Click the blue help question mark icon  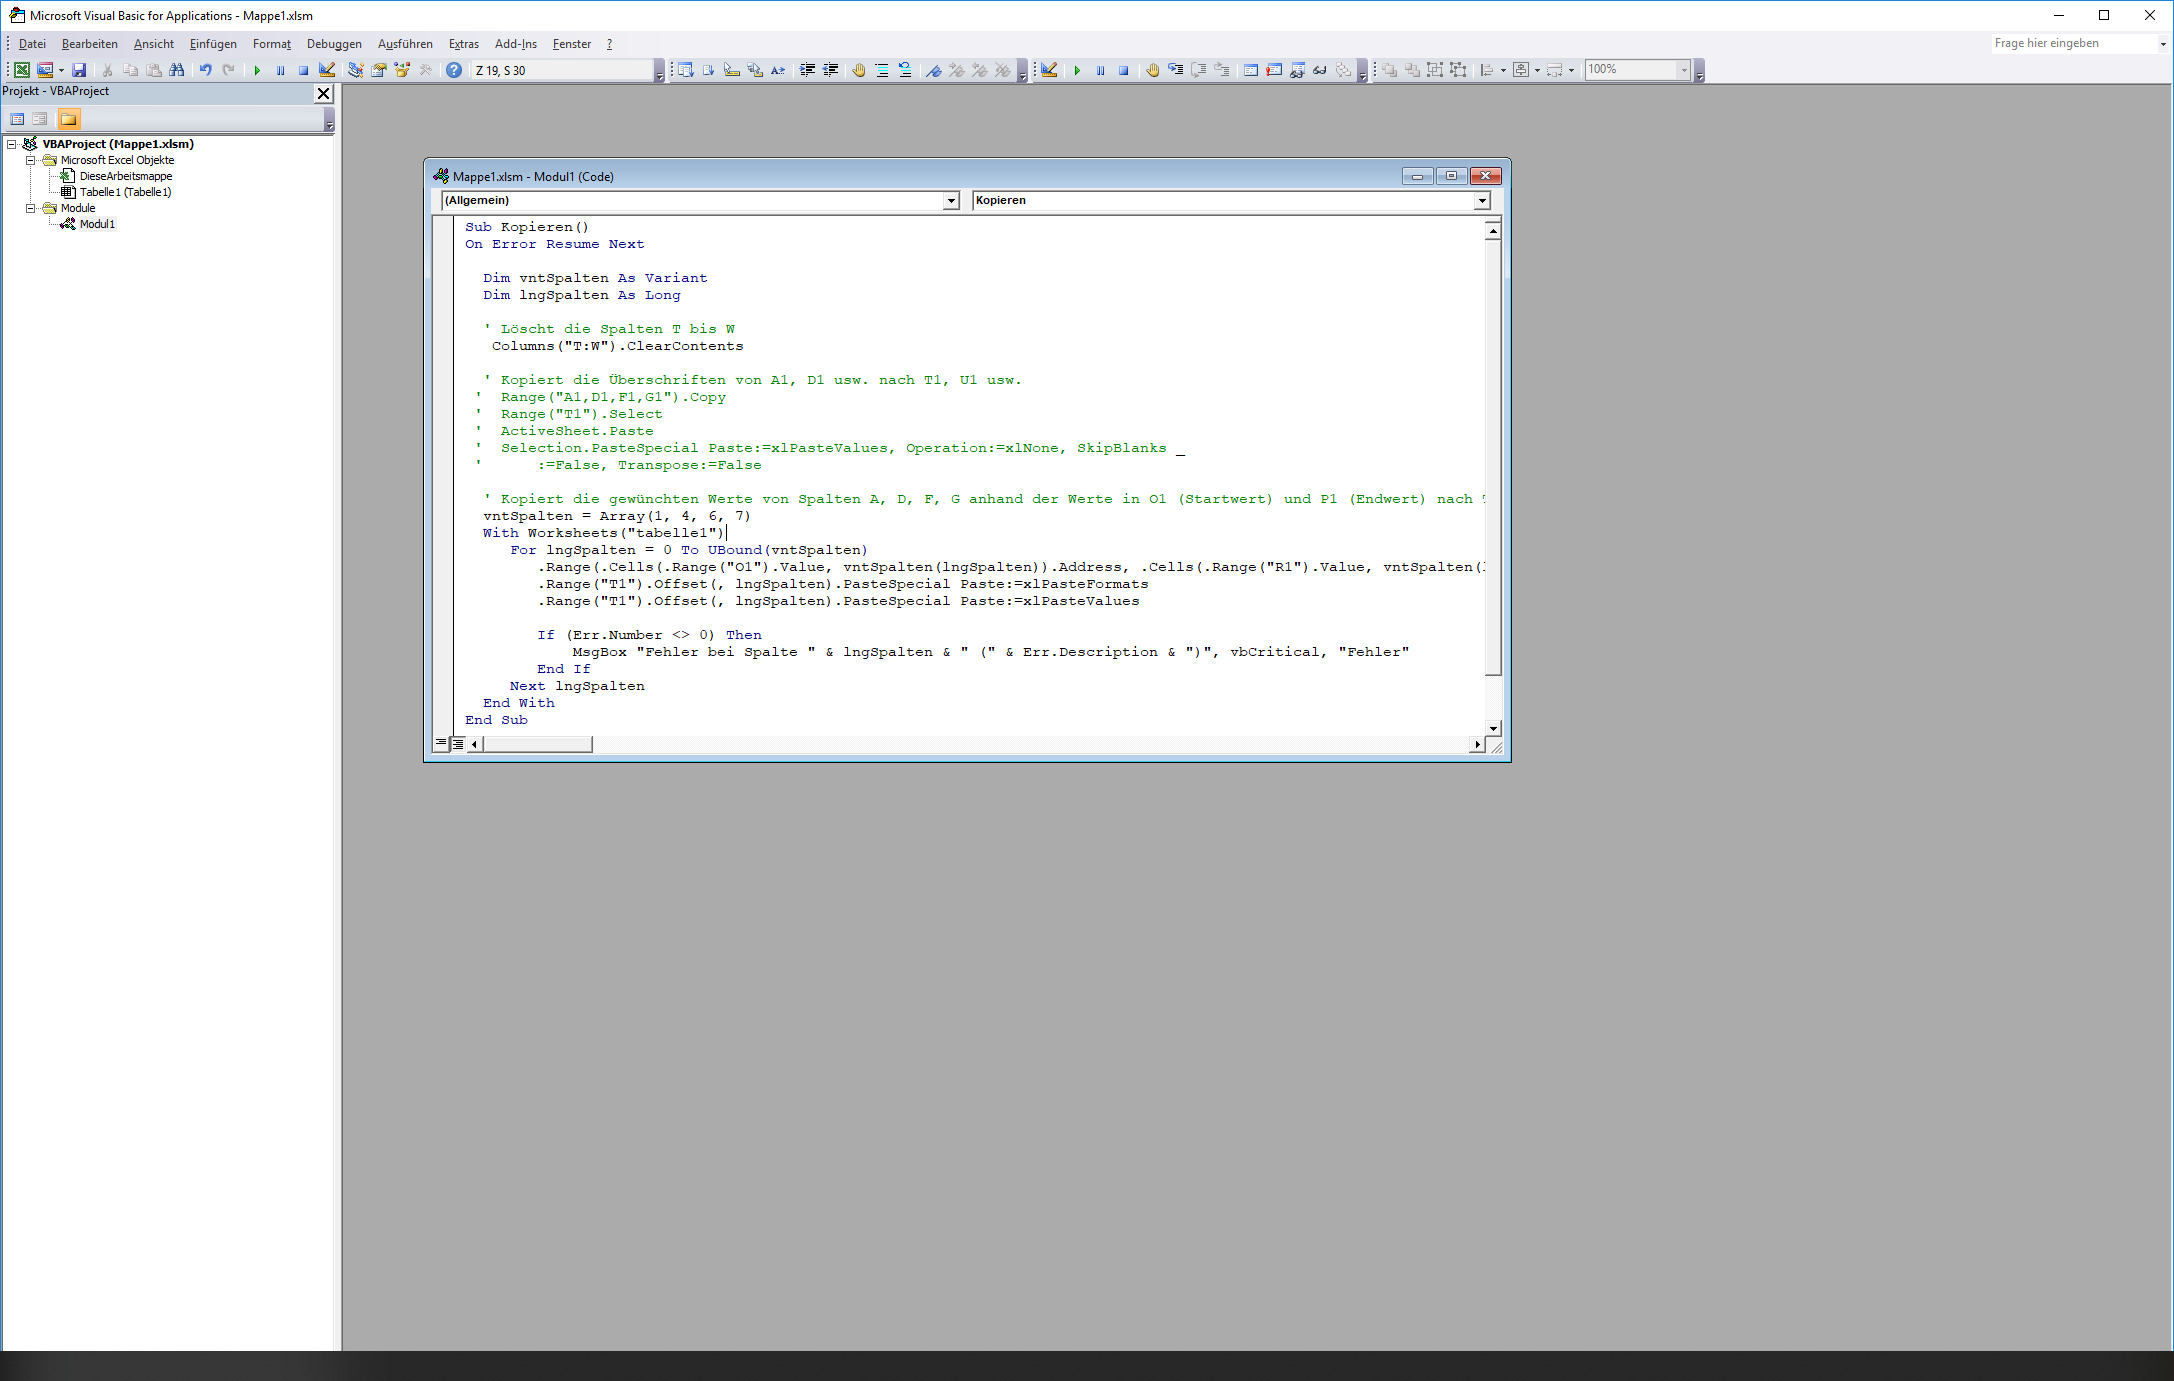[454, 70]
